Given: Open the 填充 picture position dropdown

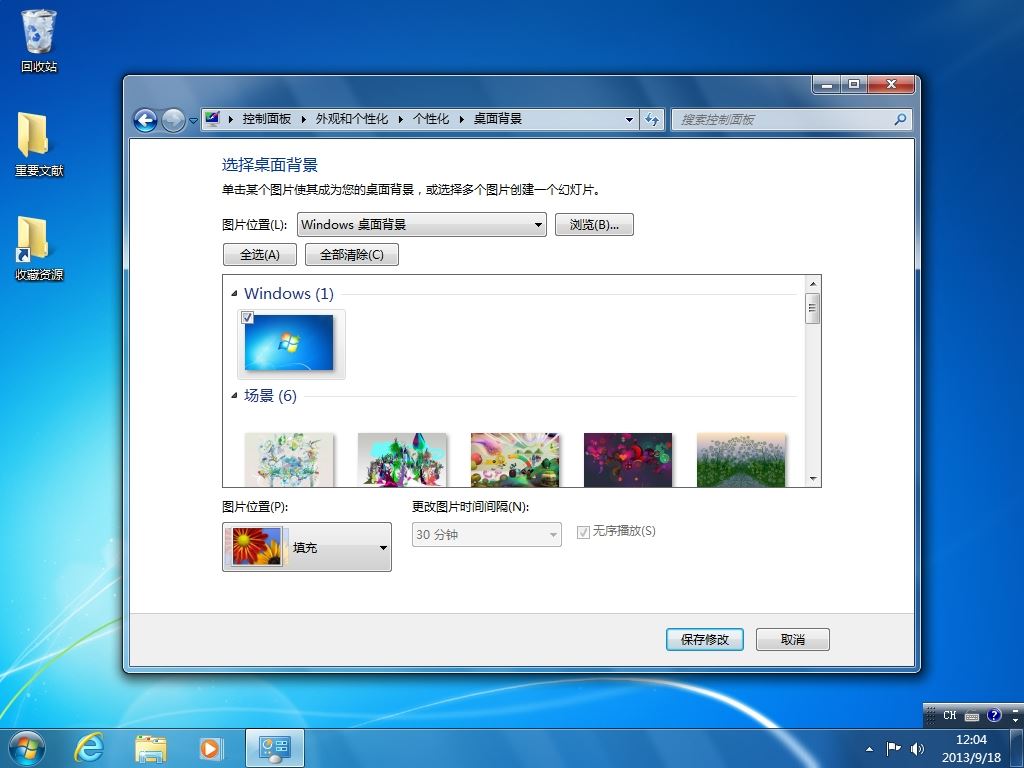Looking at the screenshot, I should click(307, 547).
